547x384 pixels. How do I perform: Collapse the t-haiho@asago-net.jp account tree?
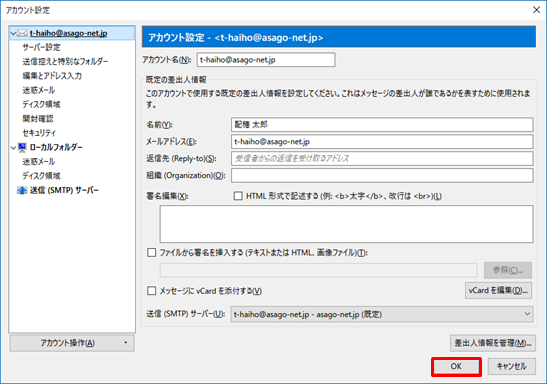click(13, 33)
